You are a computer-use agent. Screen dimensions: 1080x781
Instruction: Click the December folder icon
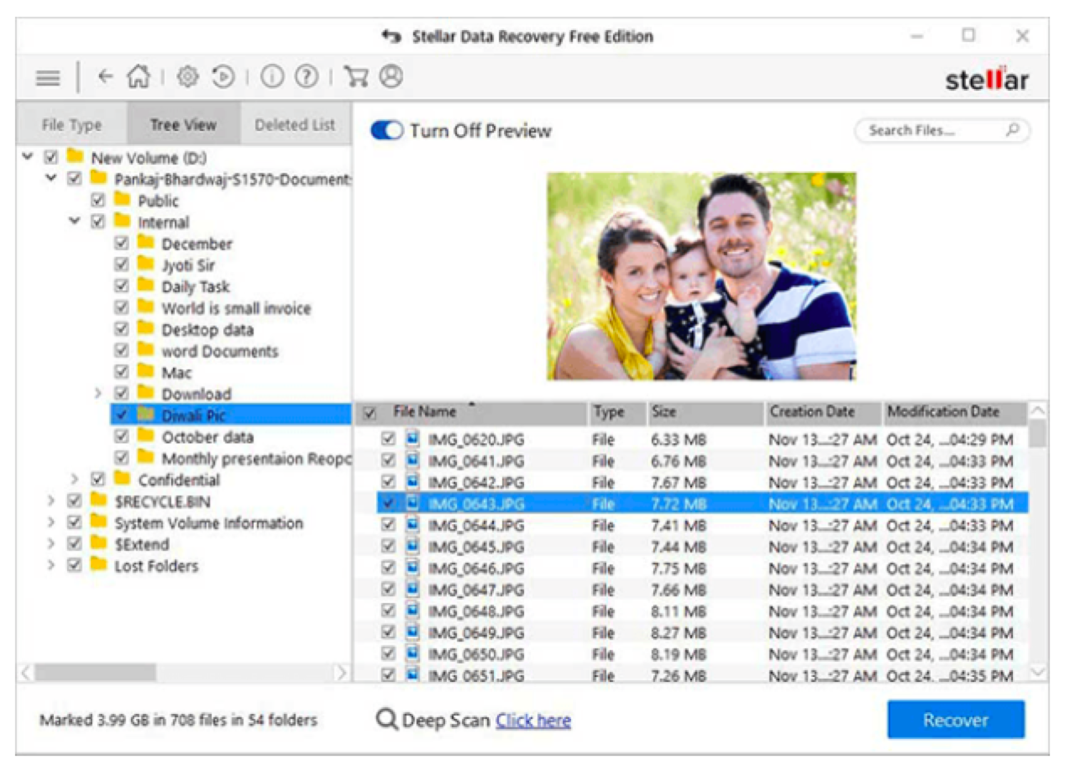tap(145, 242)
